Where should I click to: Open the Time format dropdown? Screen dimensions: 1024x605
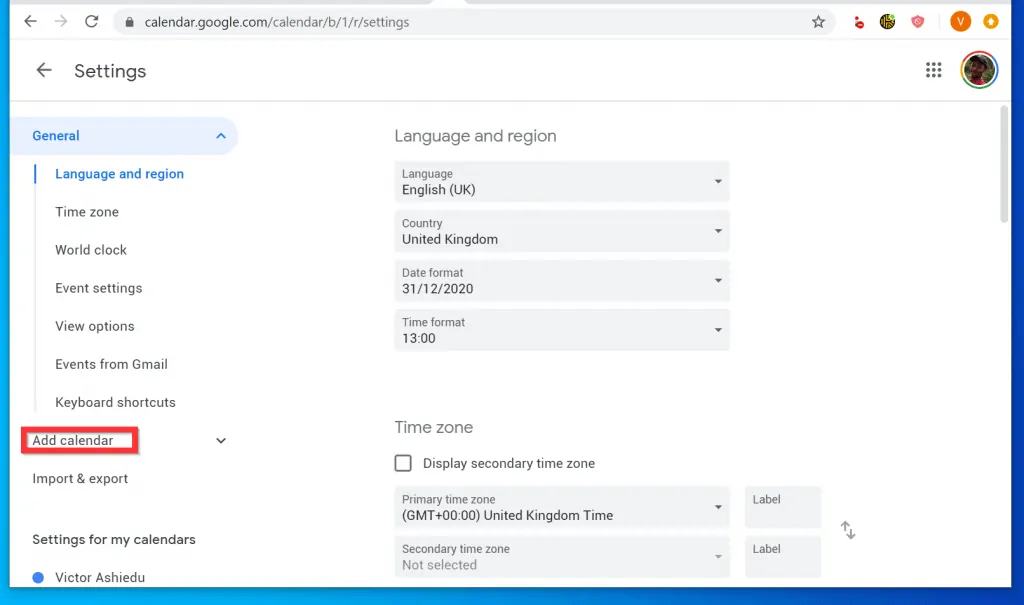click(x=561, y=331)
